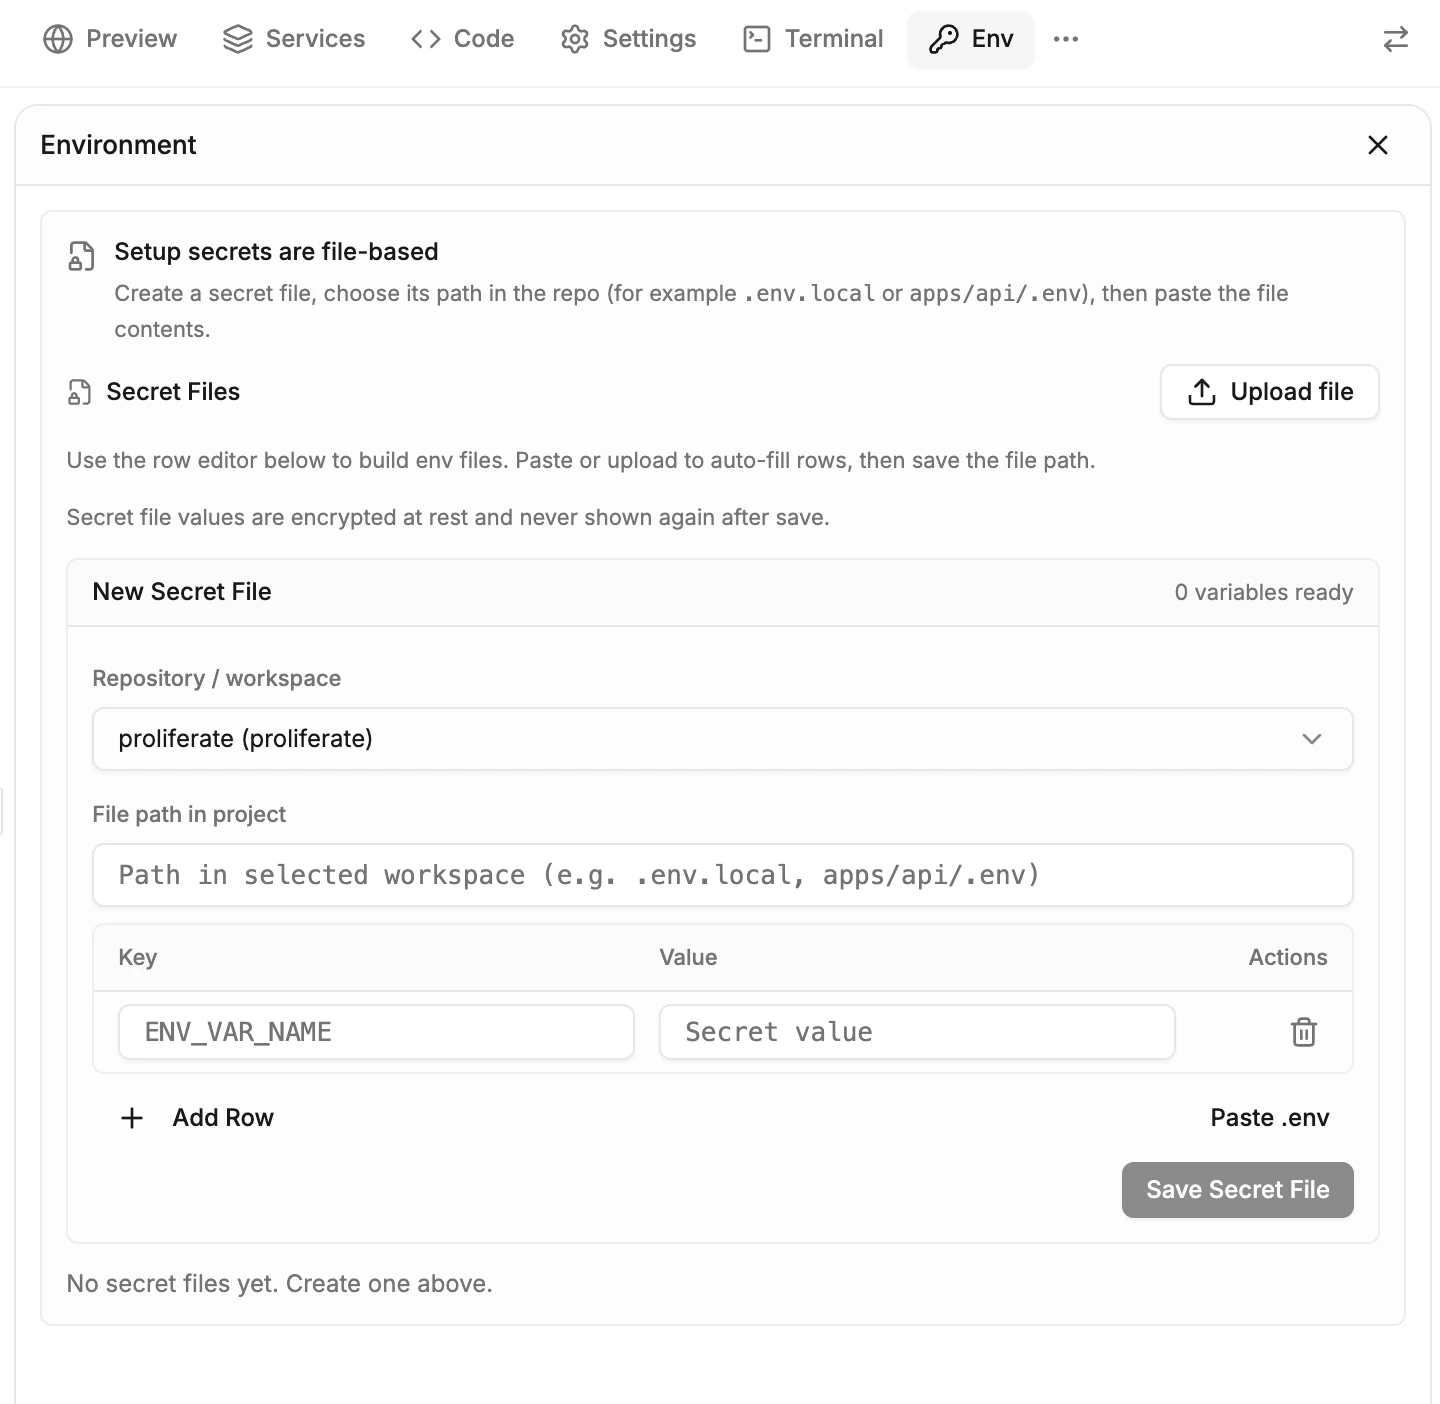Focus the file path in project field
Screen dimensions: 1440x1404
click(722, 875)
